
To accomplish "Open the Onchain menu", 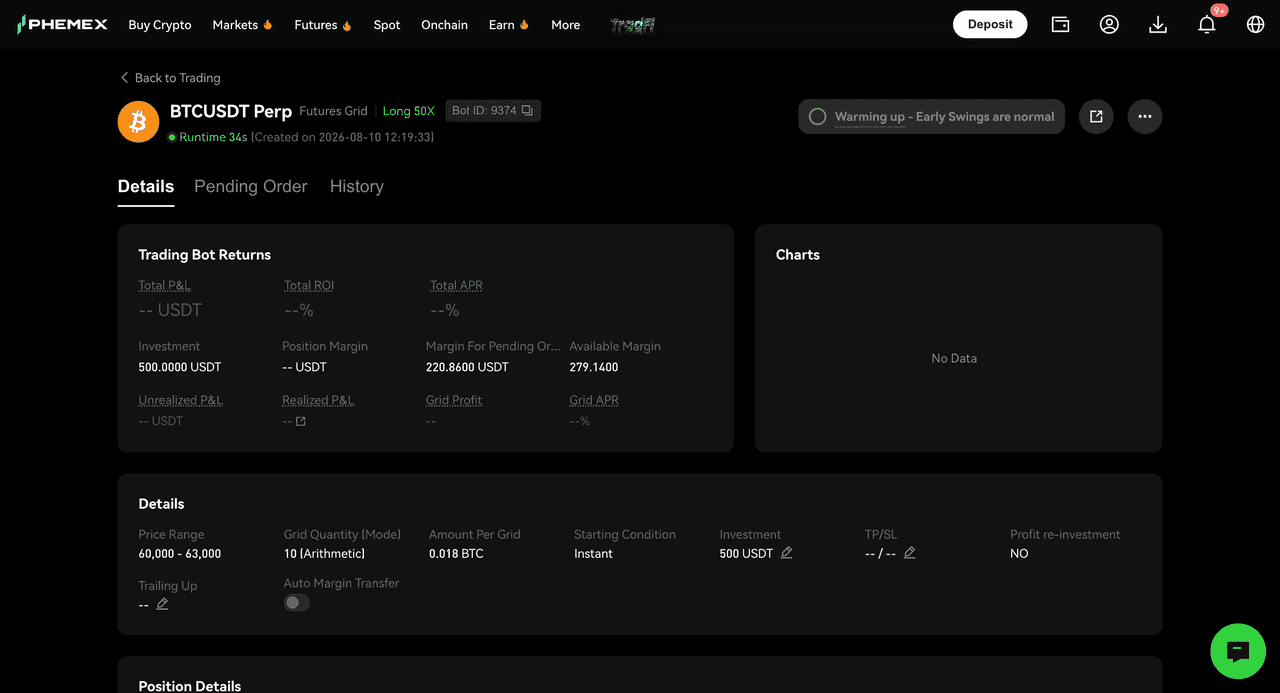I will [x=444, y=25].
